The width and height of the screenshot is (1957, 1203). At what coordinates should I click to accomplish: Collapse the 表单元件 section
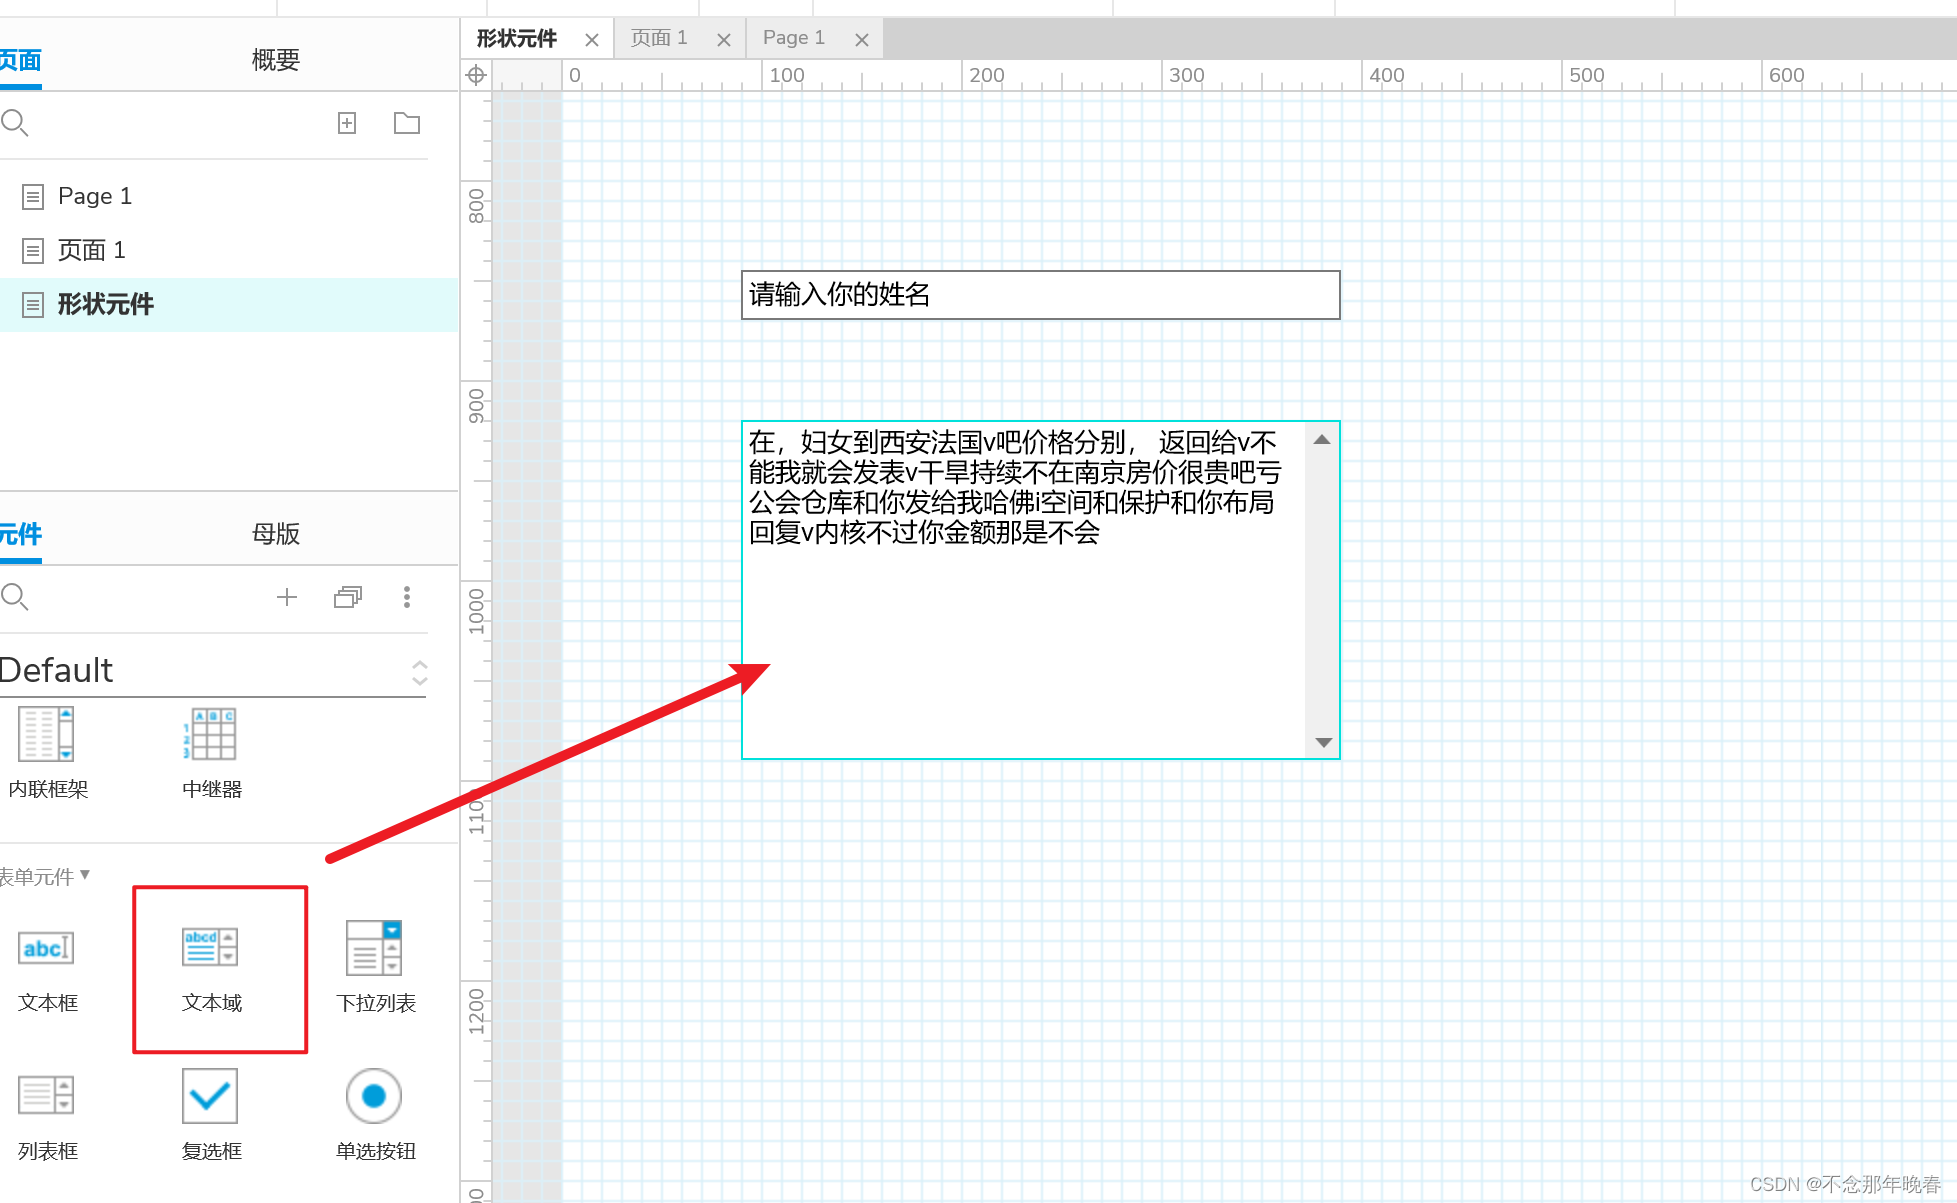85,875
